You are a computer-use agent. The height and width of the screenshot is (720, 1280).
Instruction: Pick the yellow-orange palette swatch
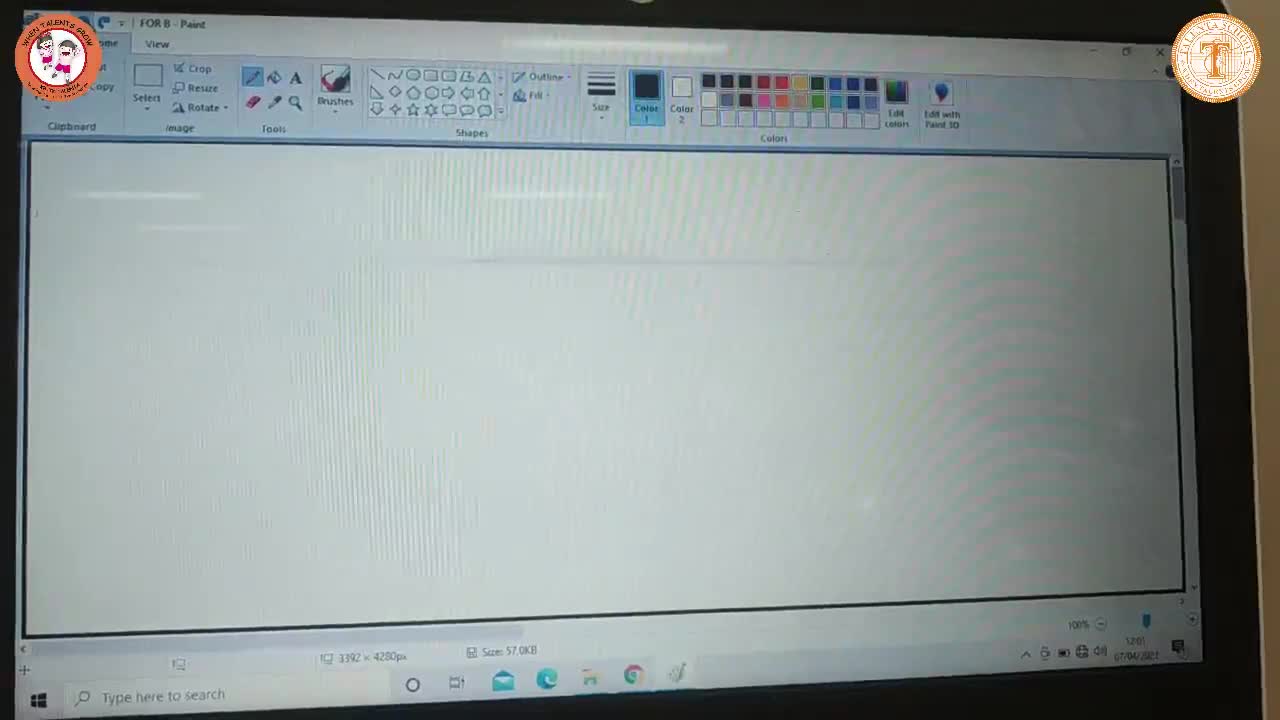800,83
